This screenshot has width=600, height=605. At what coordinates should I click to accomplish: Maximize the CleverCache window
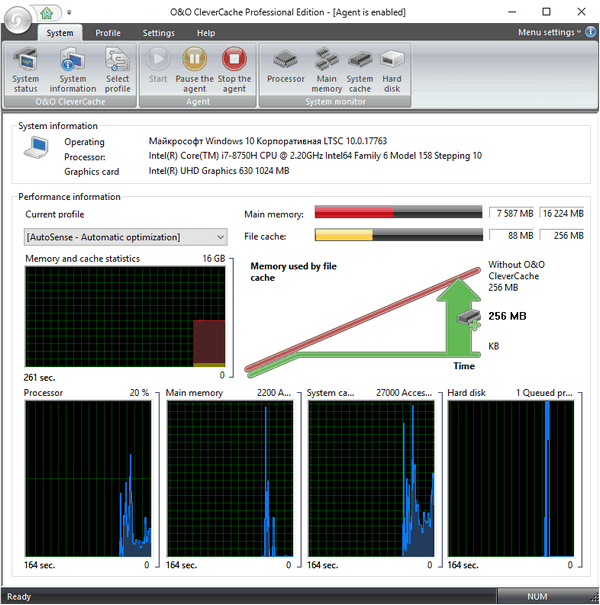546,12
